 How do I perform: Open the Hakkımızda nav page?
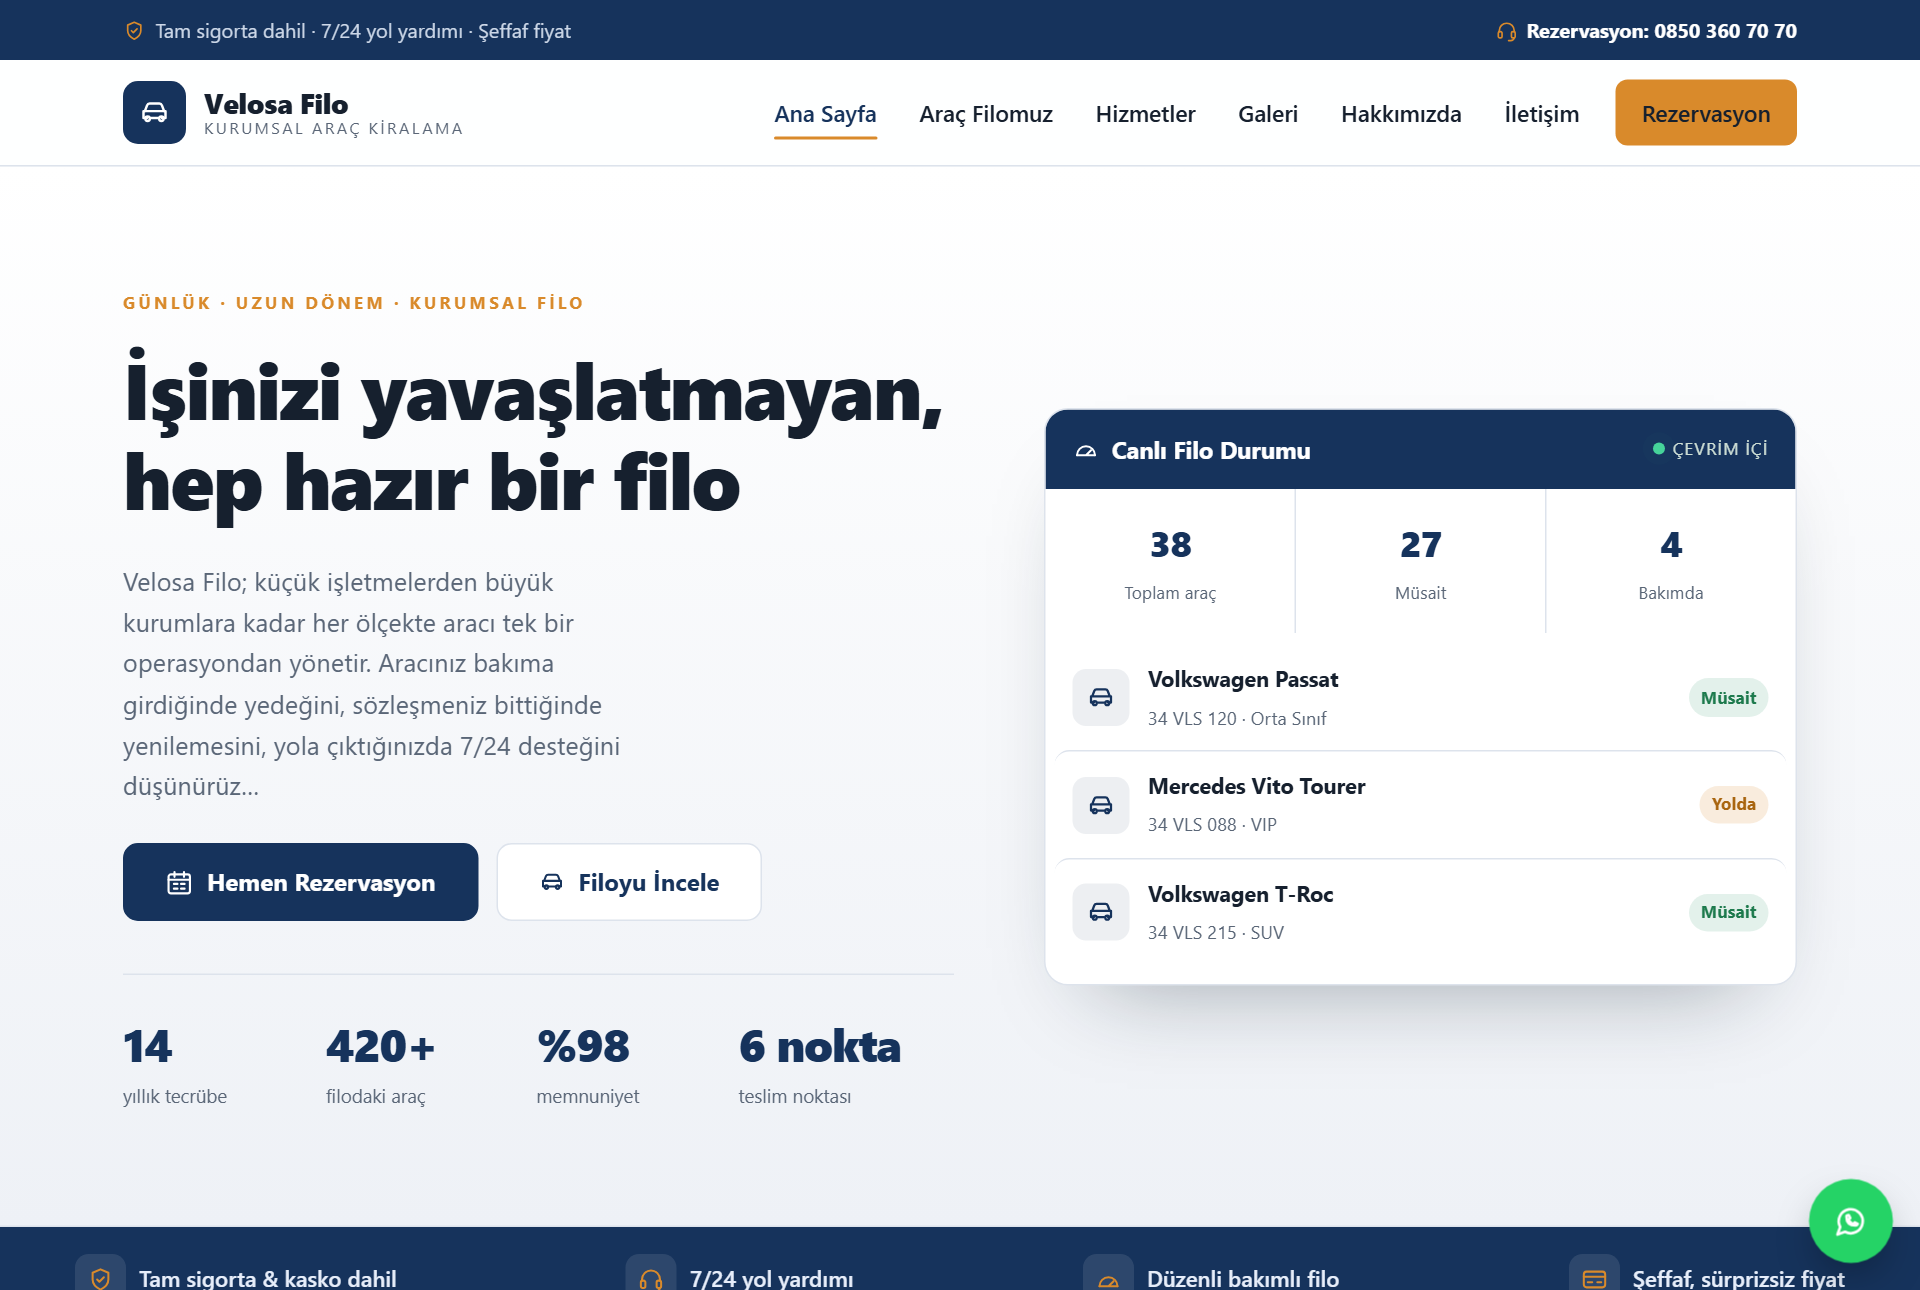pos(1401,114)
